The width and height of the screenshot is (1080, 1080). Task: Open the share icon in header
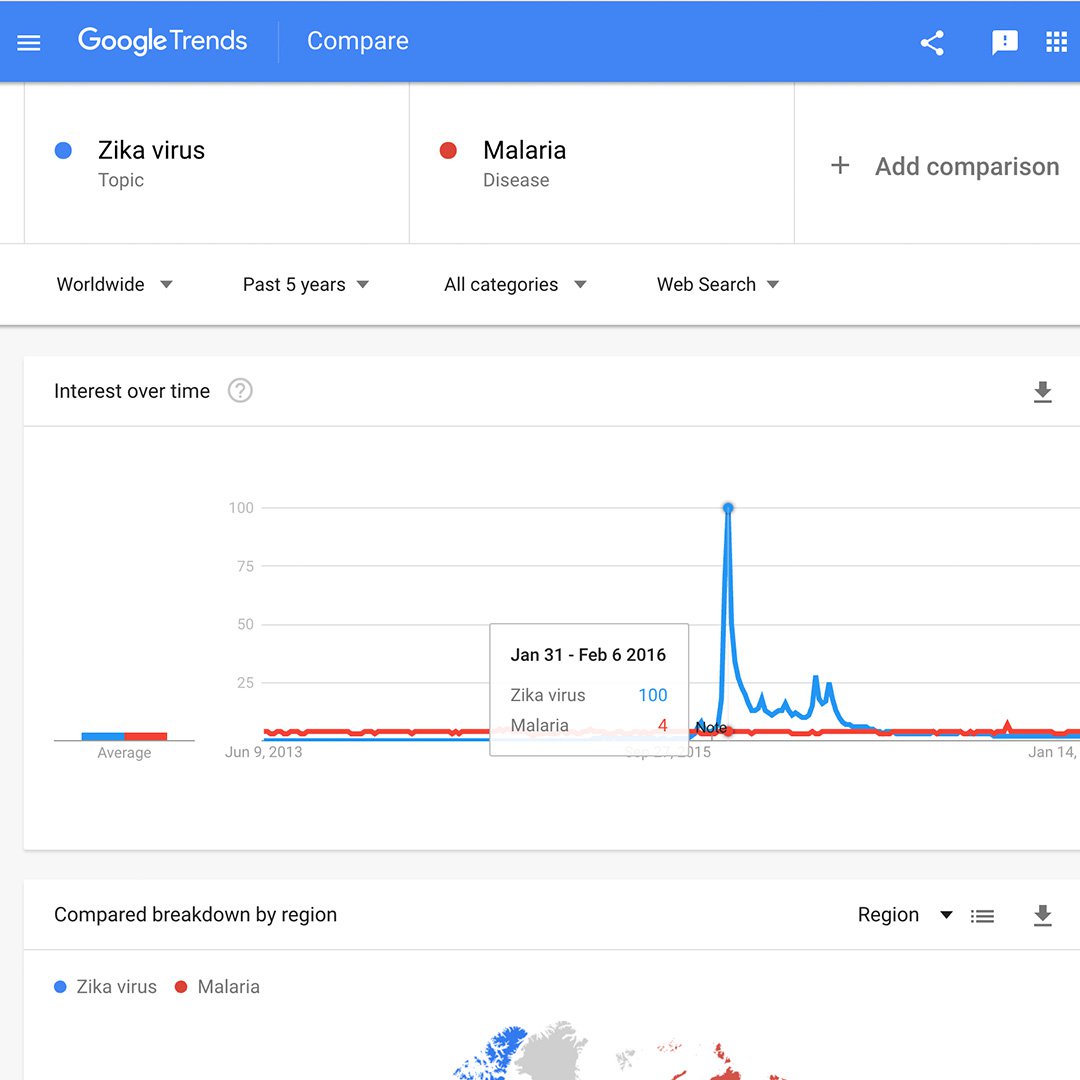click(932, 43)
